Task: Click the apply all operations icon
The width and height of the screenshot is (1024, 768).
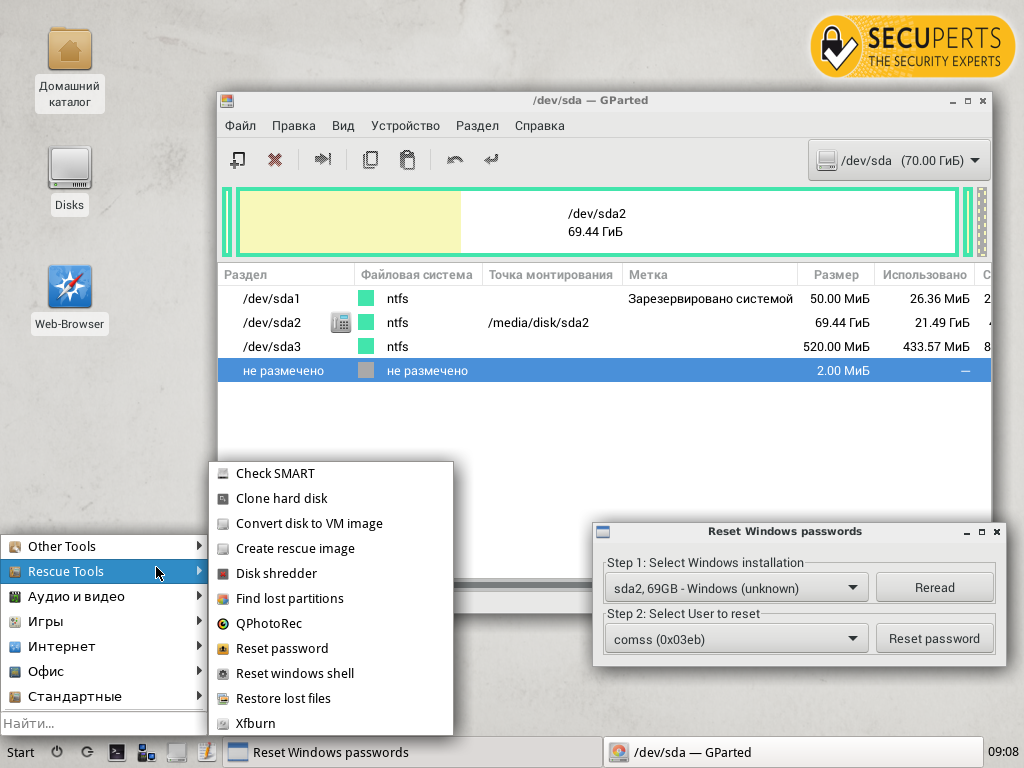Action: [x=491, y=159]
